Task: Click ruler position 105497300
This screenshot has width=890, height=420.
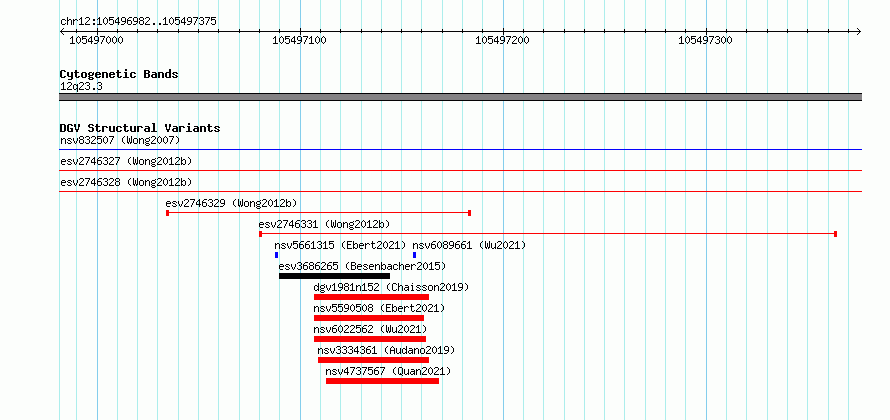Action: point(706,40)
